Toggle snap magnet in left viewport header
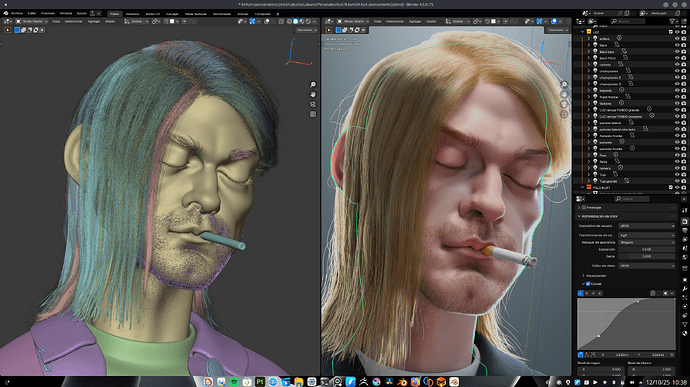This screenshot has height=387, width=690. tap(166, 21)
